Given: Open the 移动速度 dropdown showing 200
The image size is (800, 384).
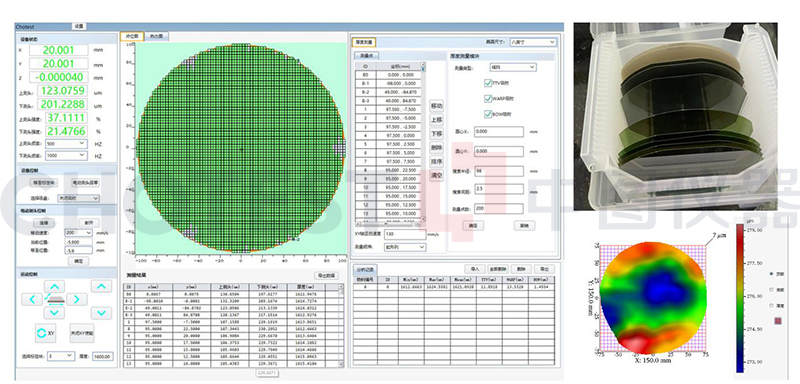Looking at the screenshot, I should coord(79,233).
